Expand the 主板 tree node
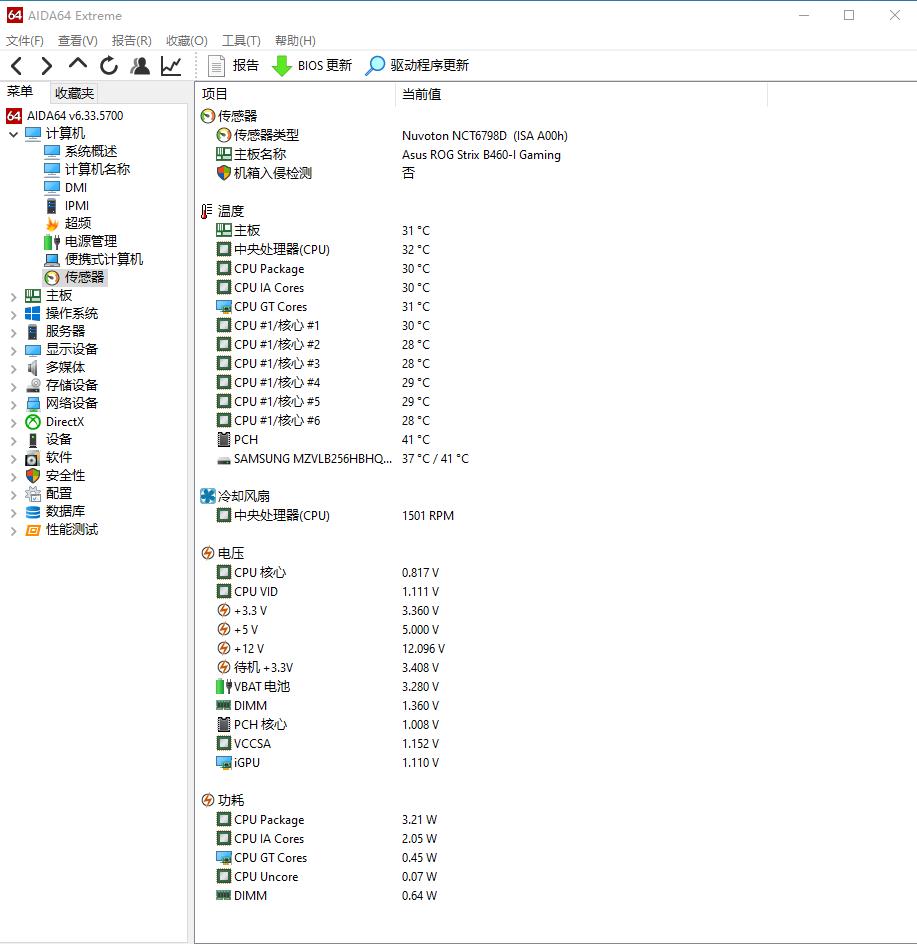917x944 pixels. [13, 296]
